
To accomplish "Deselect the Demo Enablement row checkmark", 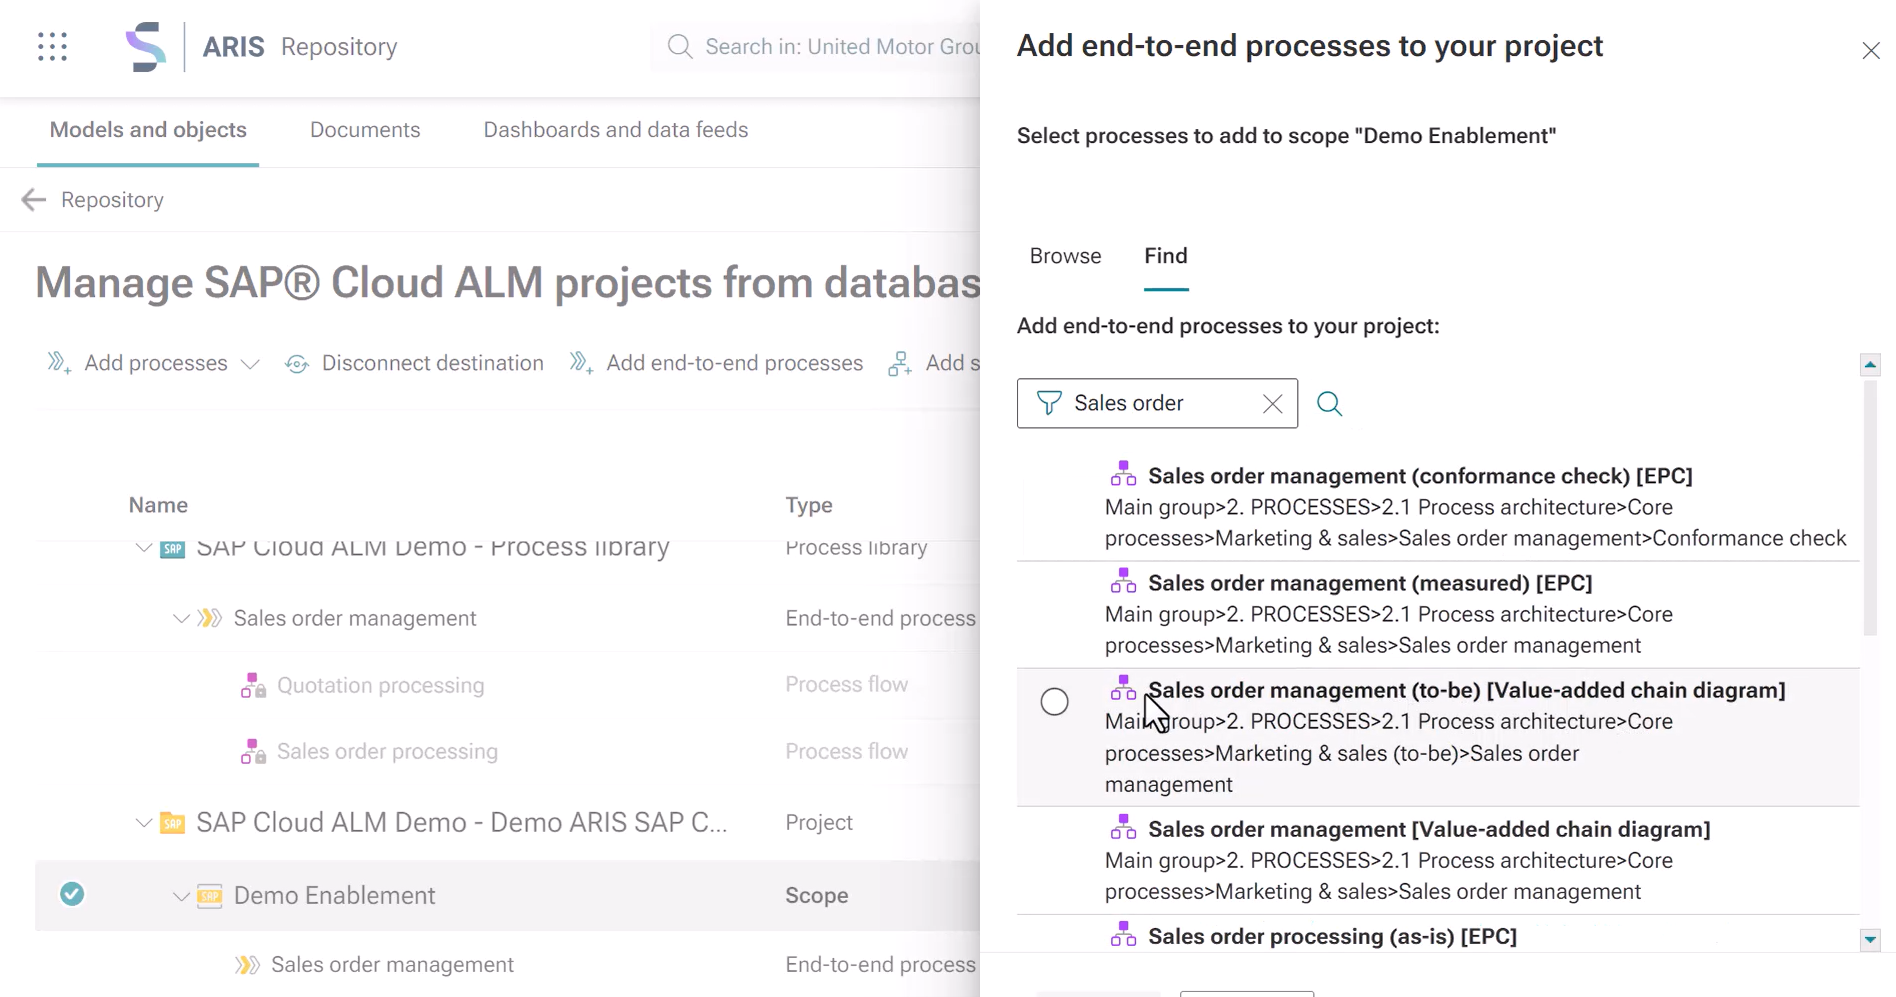I will [71, 893].
